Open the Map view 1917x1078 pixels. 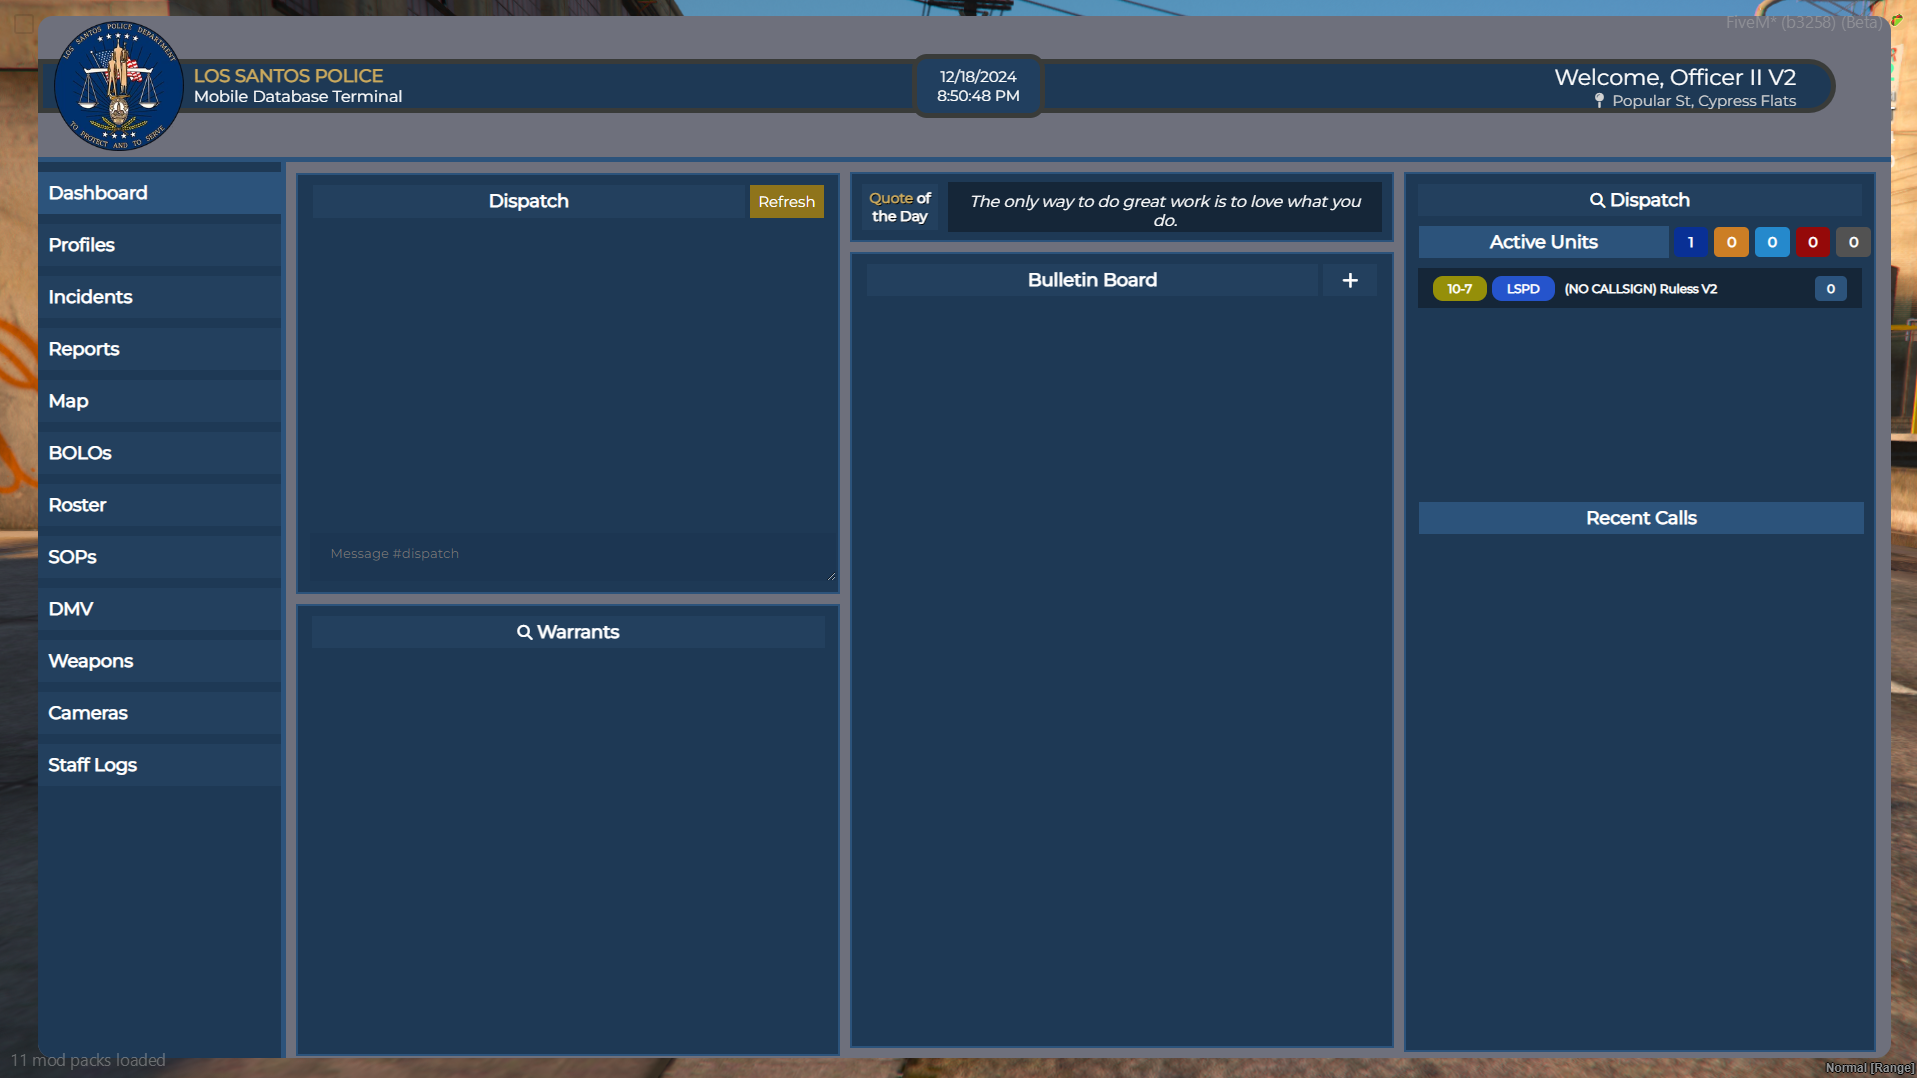[160, 401]
